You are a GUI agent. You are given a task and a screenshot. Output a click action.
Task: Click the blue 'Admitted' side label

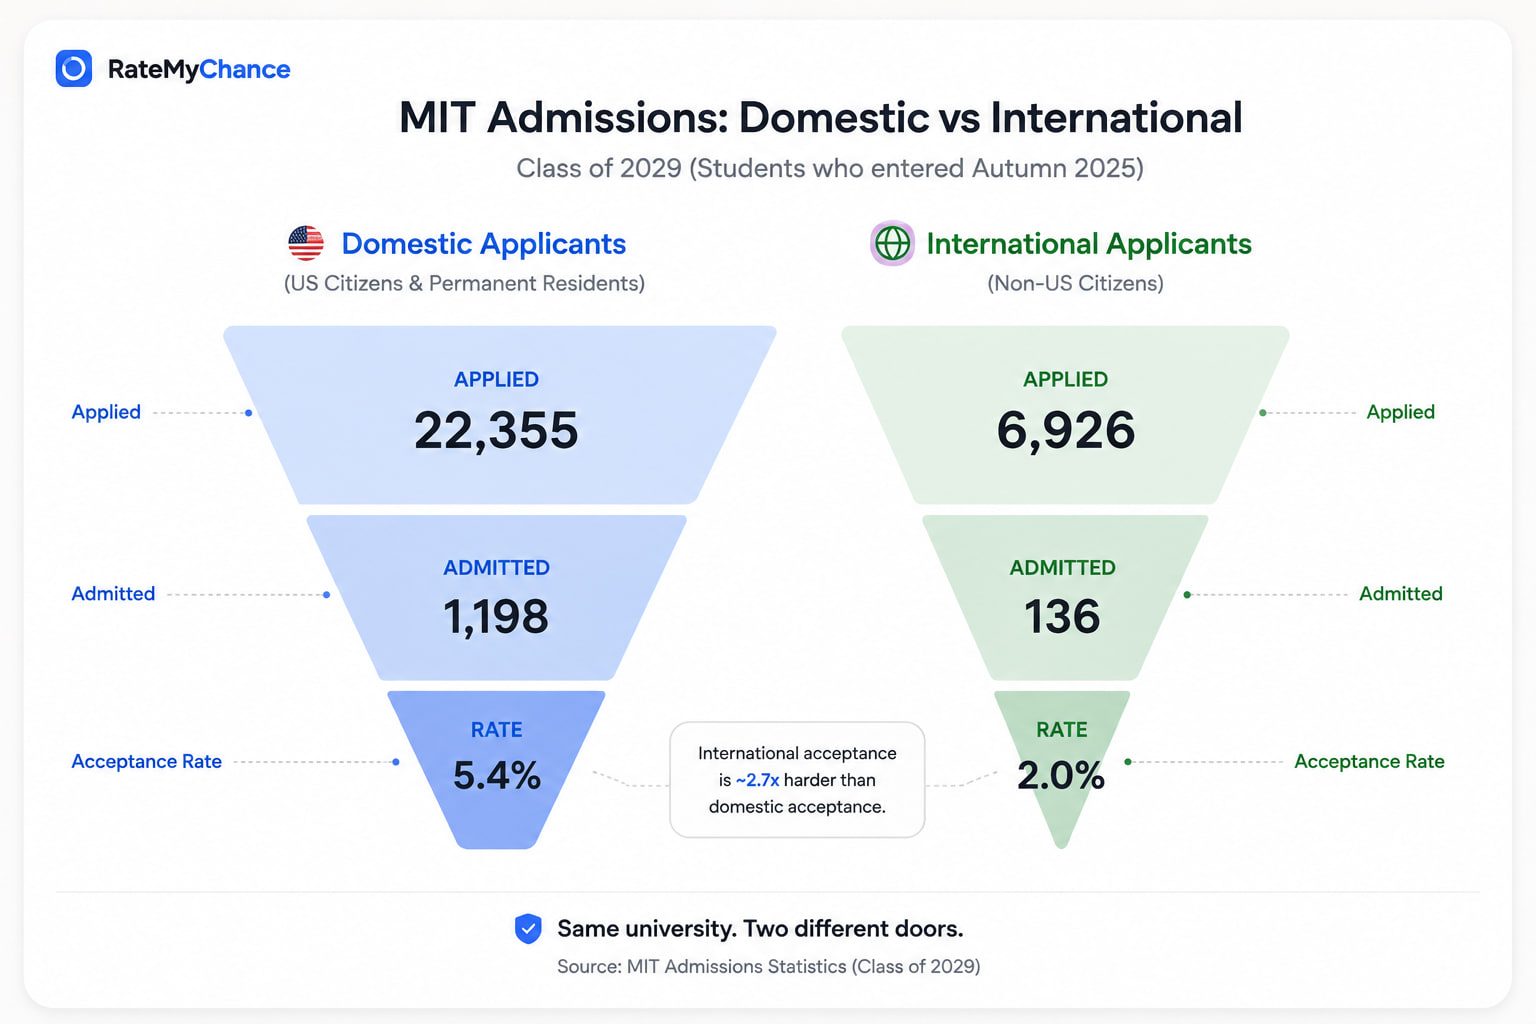click(x=113, y=594)
